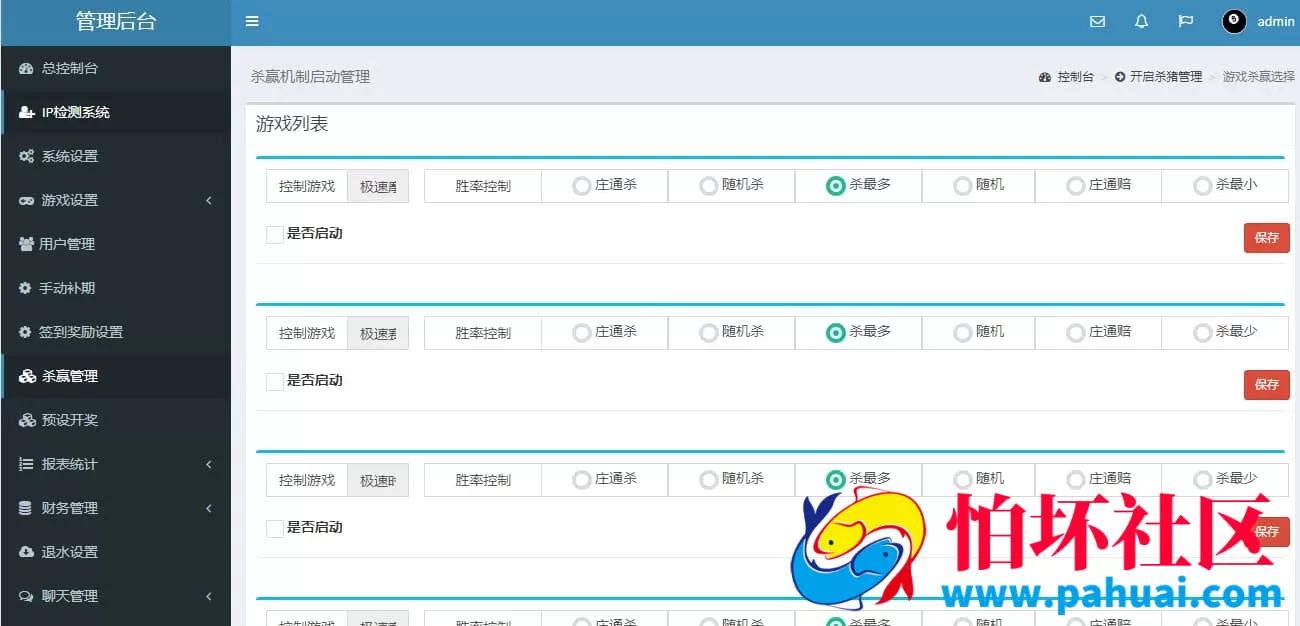Click the hamburger menu icon to collapse sidebar
Screen dimensions: 1300x626
[x=252, y=21]
